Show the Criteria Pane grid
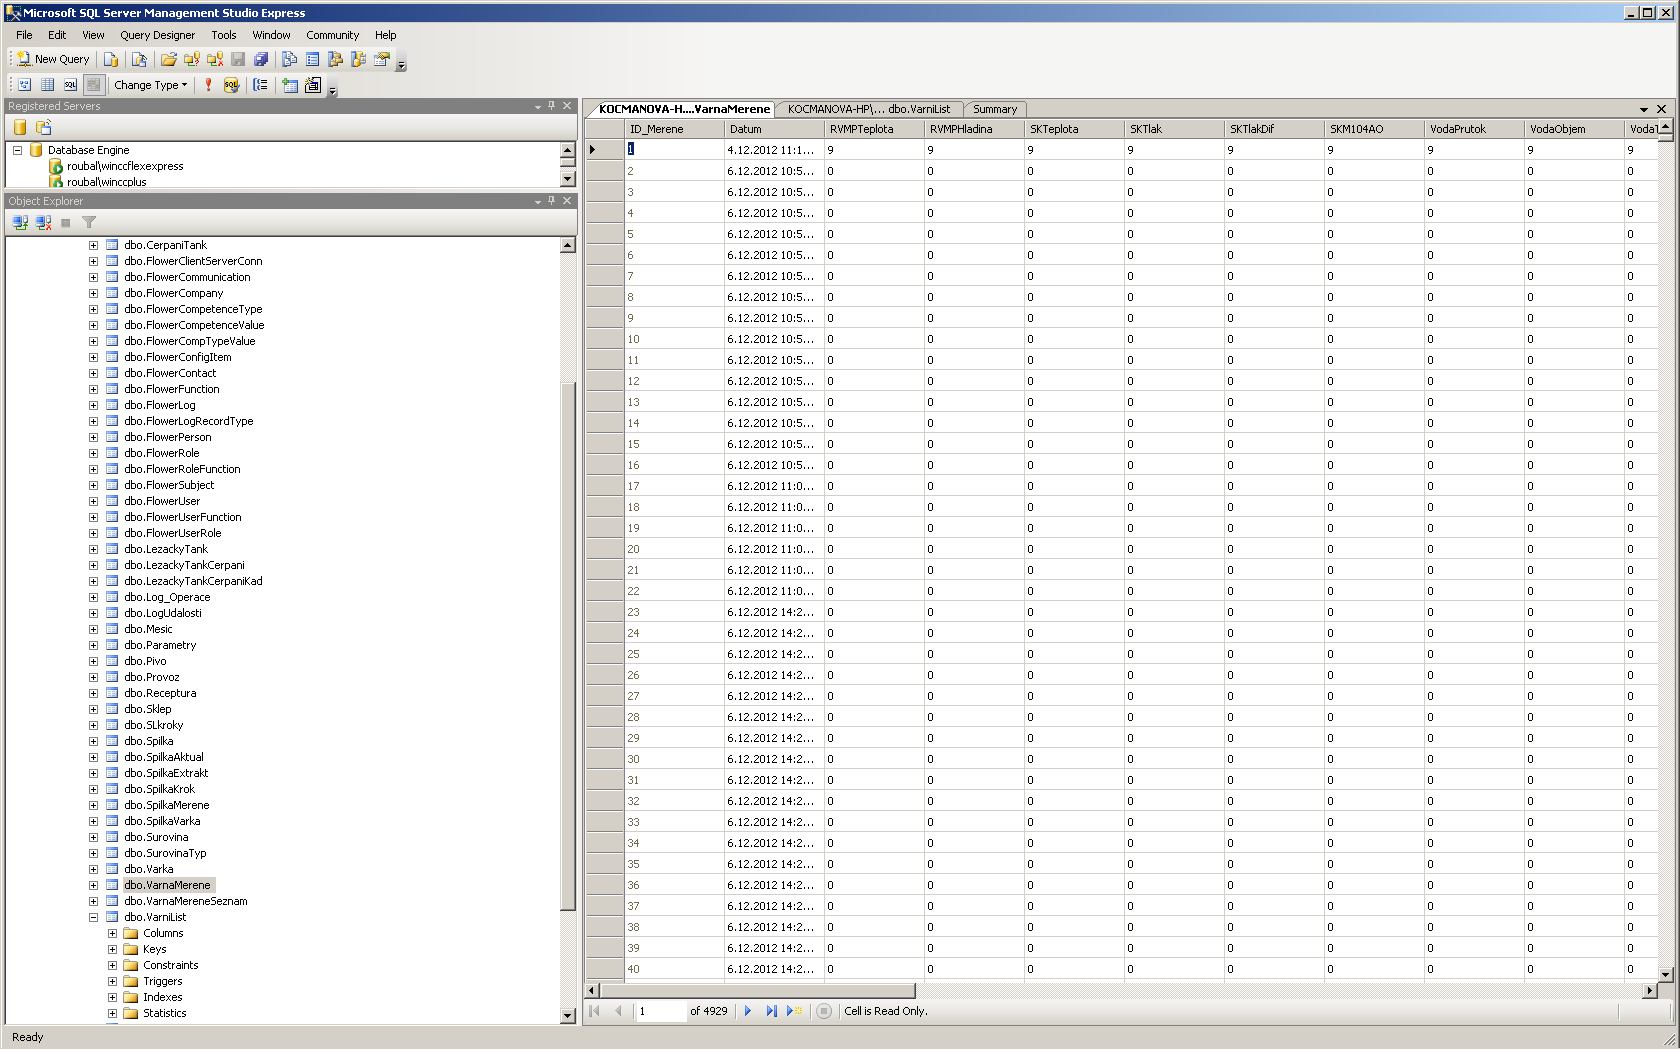 tap(47, 85)
